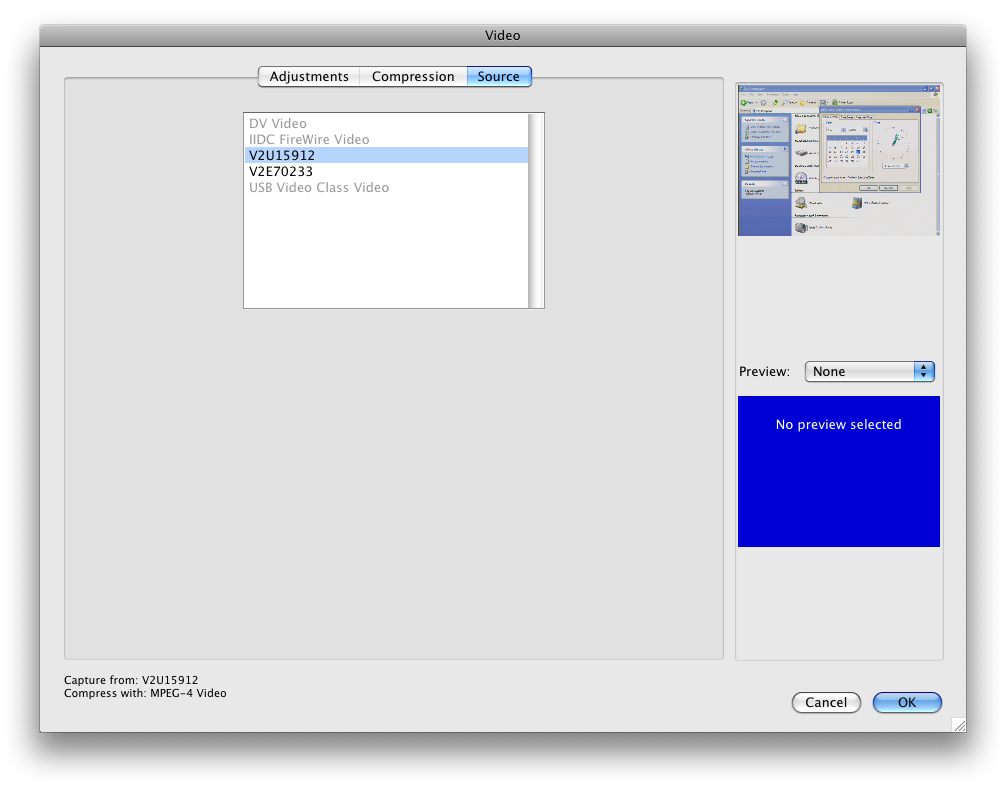Click the live video capture thumbnail
Viewport: 1006px width, 787px height.
(838, 160)
